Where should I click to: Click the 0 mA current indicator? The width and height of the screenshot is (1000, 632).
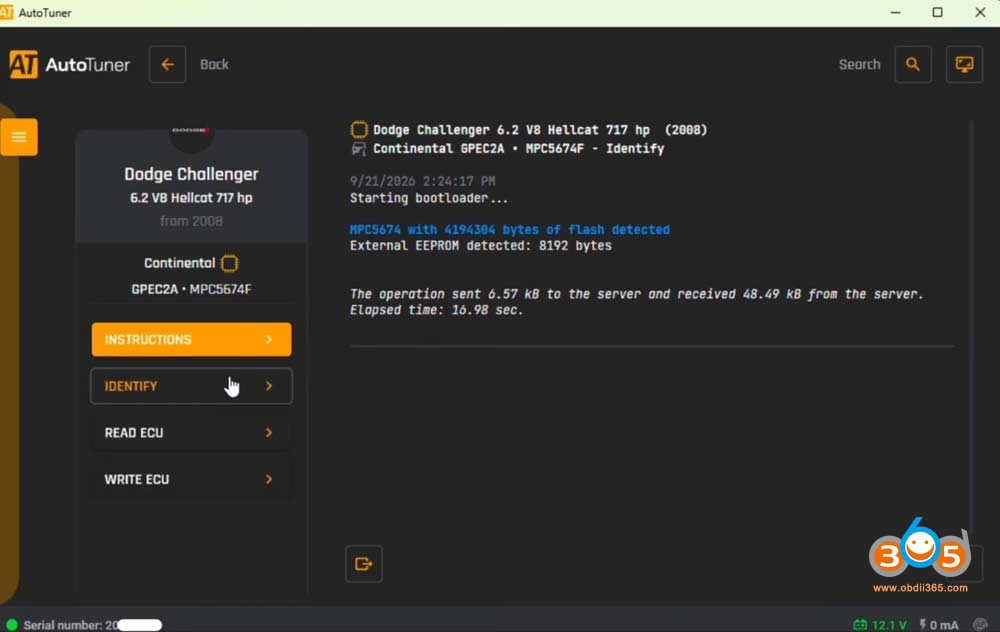[939, 625]
